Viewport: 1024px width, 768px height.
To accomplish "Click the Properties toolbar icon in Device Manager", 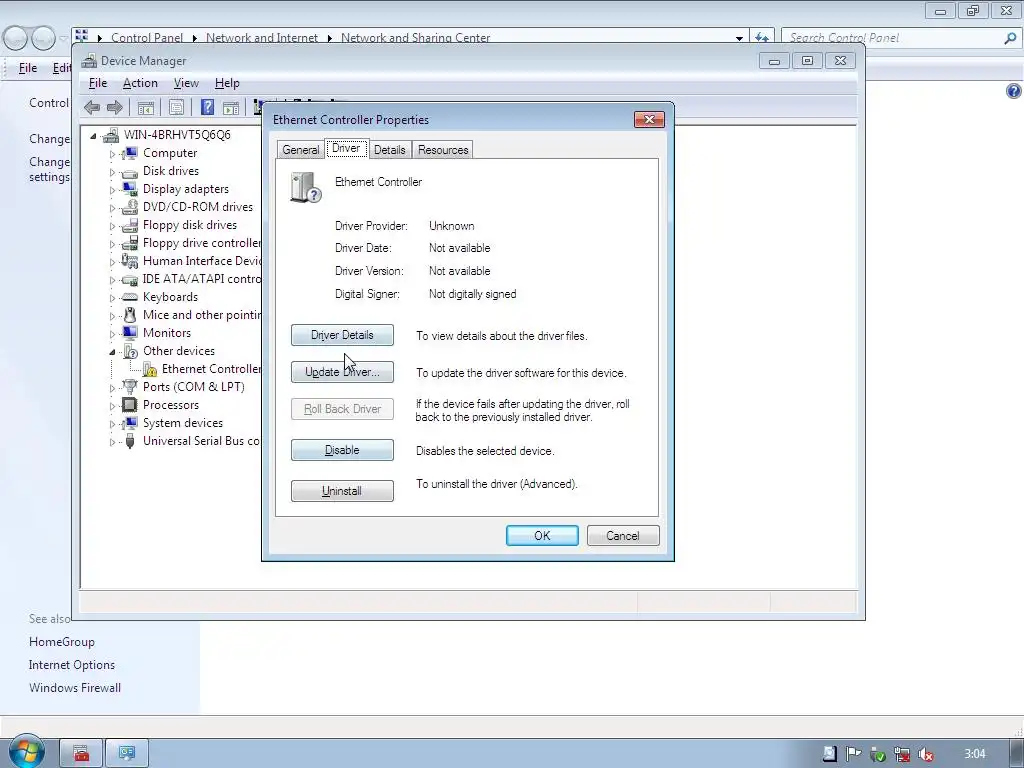I will coord(176,107).
